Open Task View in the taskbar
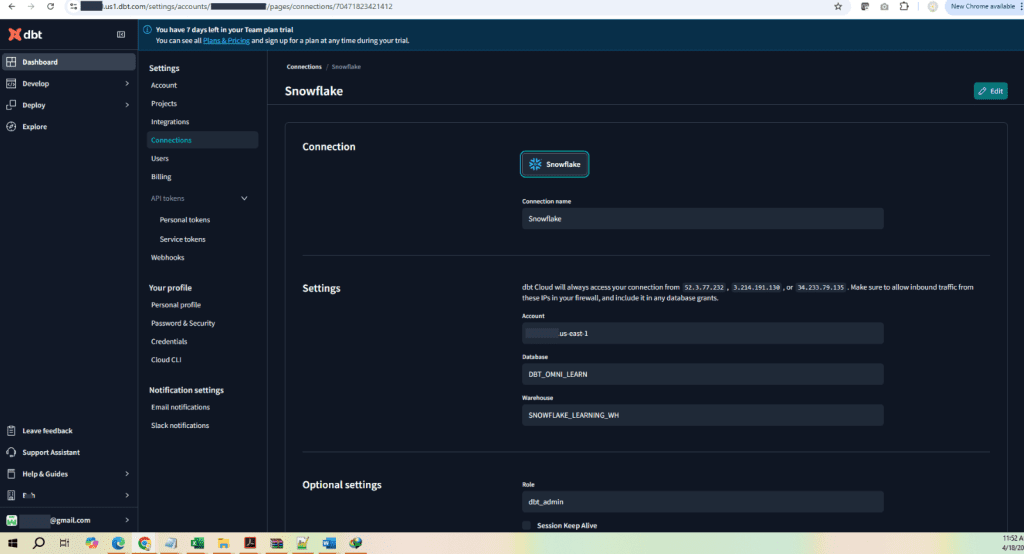1024x554 pixels. 64,543
